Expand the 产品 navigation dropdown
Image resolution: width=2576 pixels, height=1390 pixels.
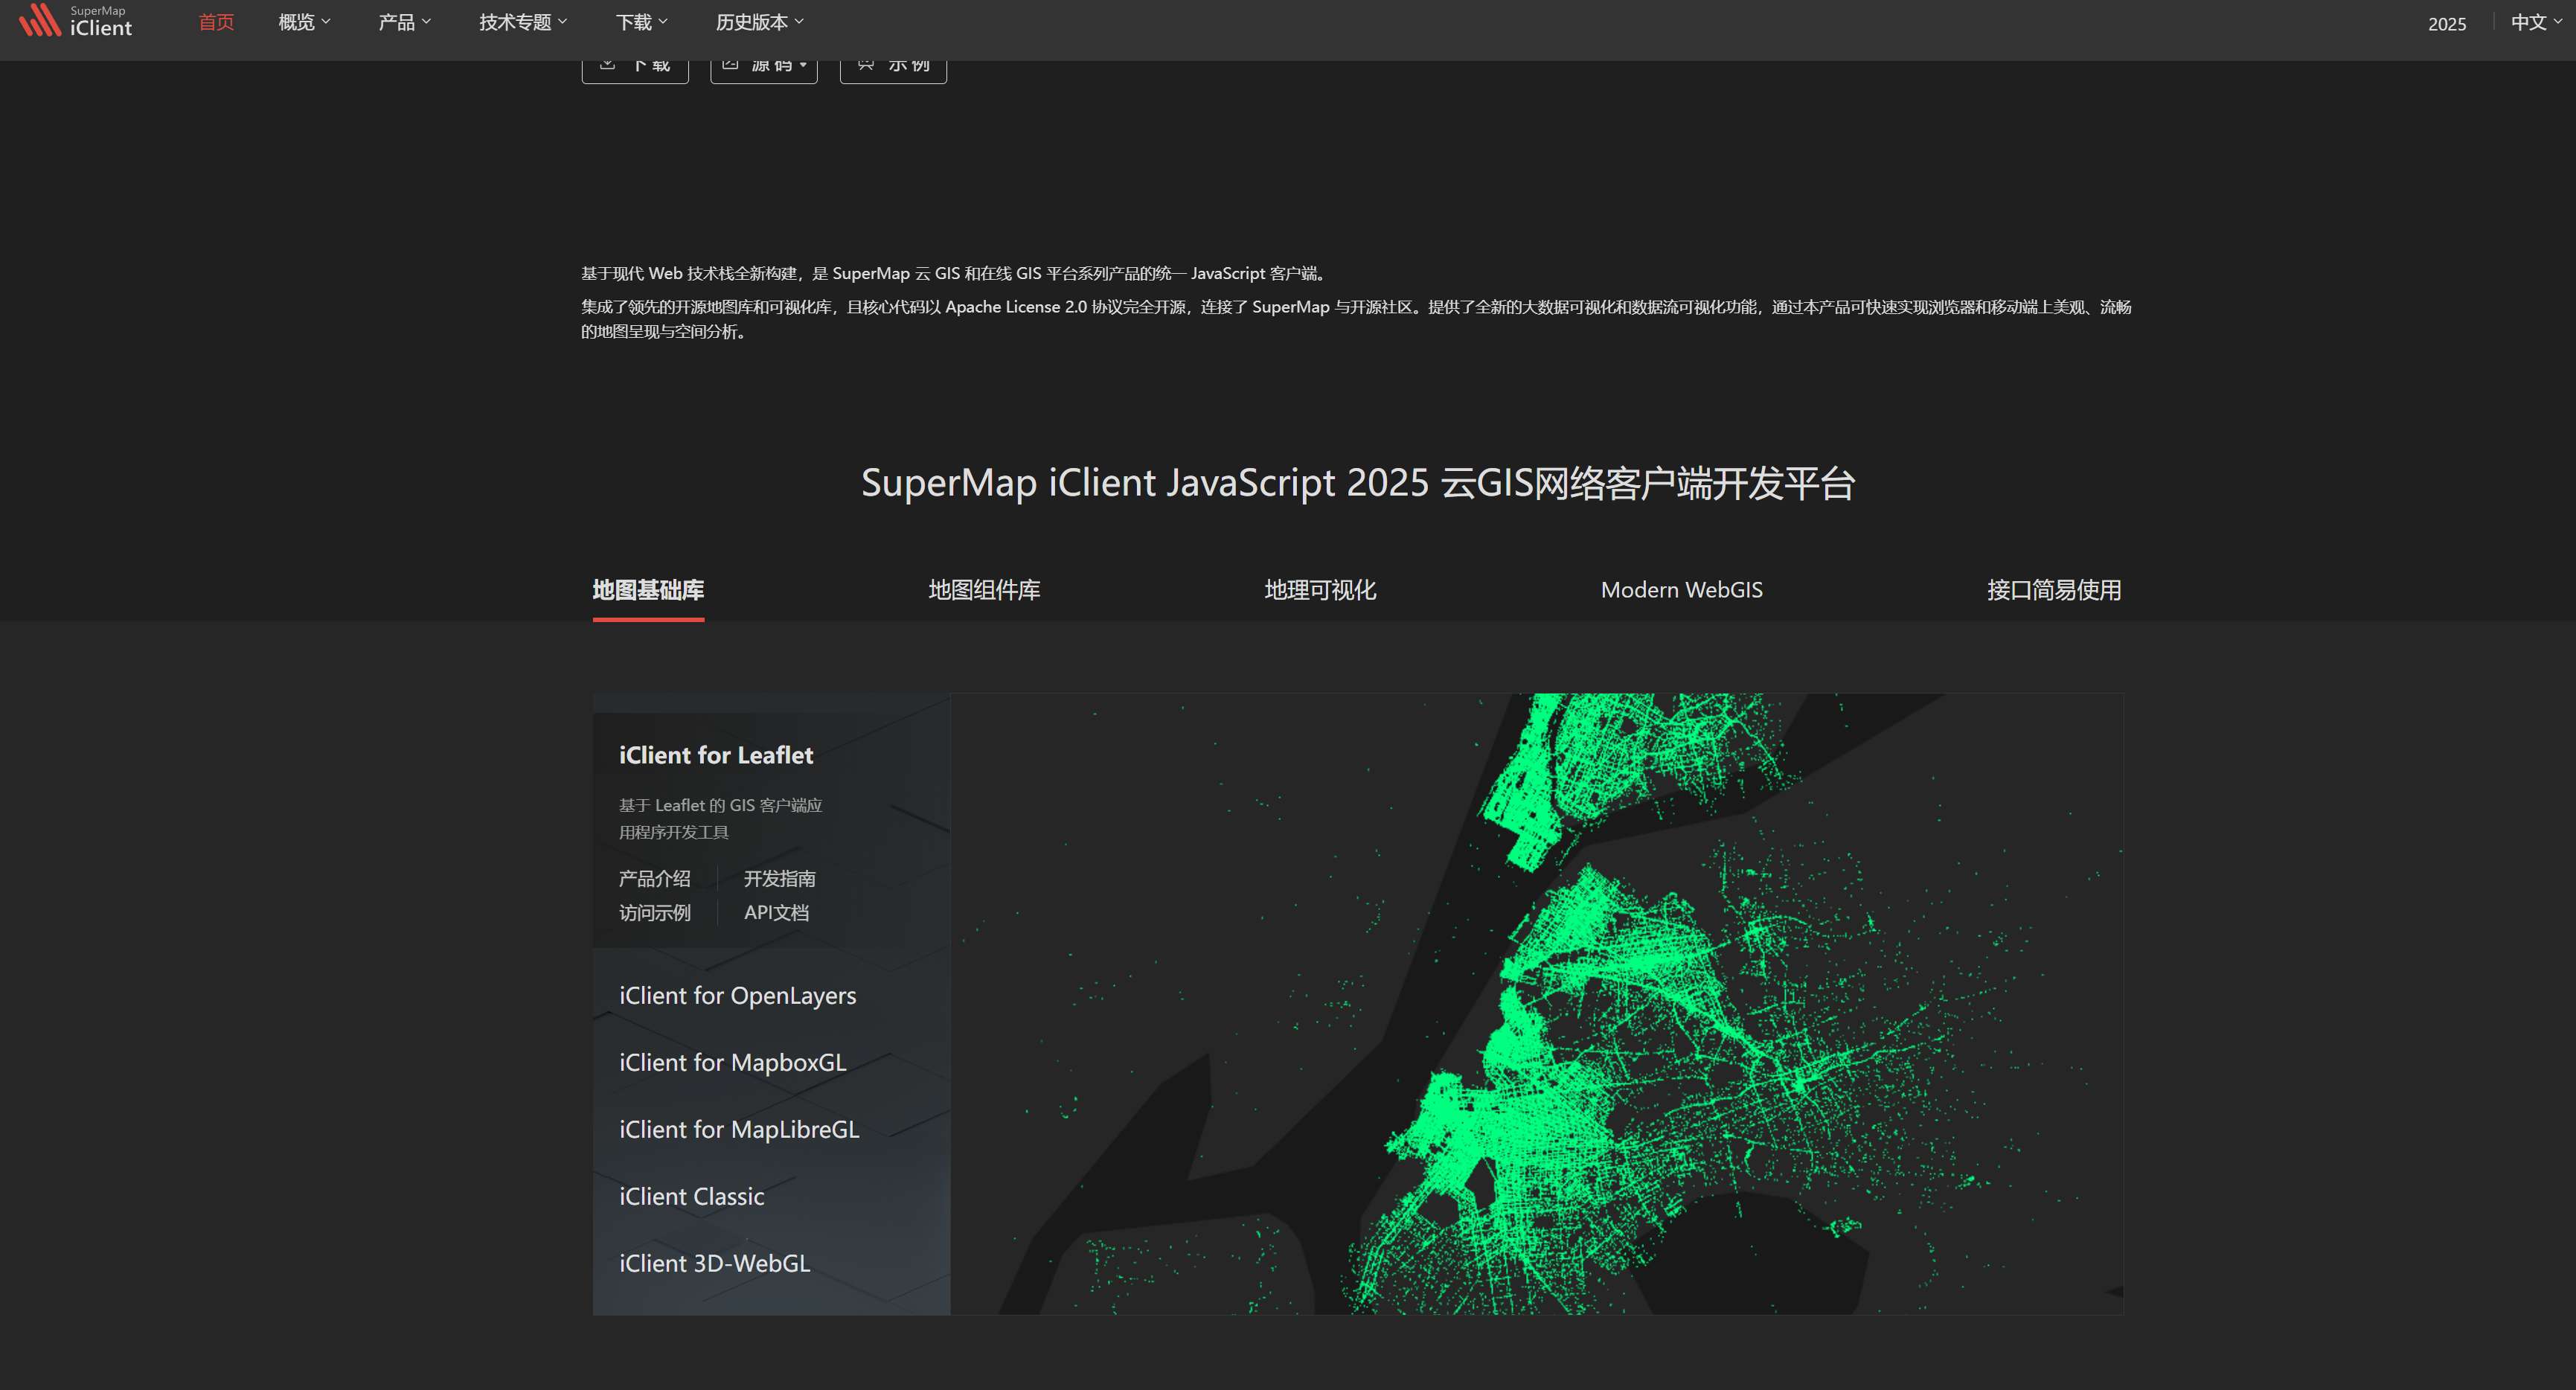pos(404,22)
